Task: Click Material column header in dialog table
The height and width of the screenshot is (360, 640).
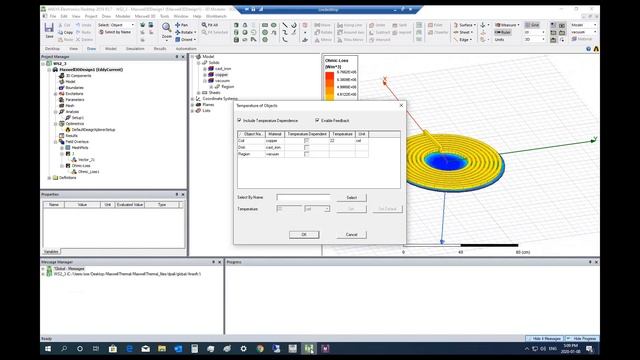Action: [275, 134]
